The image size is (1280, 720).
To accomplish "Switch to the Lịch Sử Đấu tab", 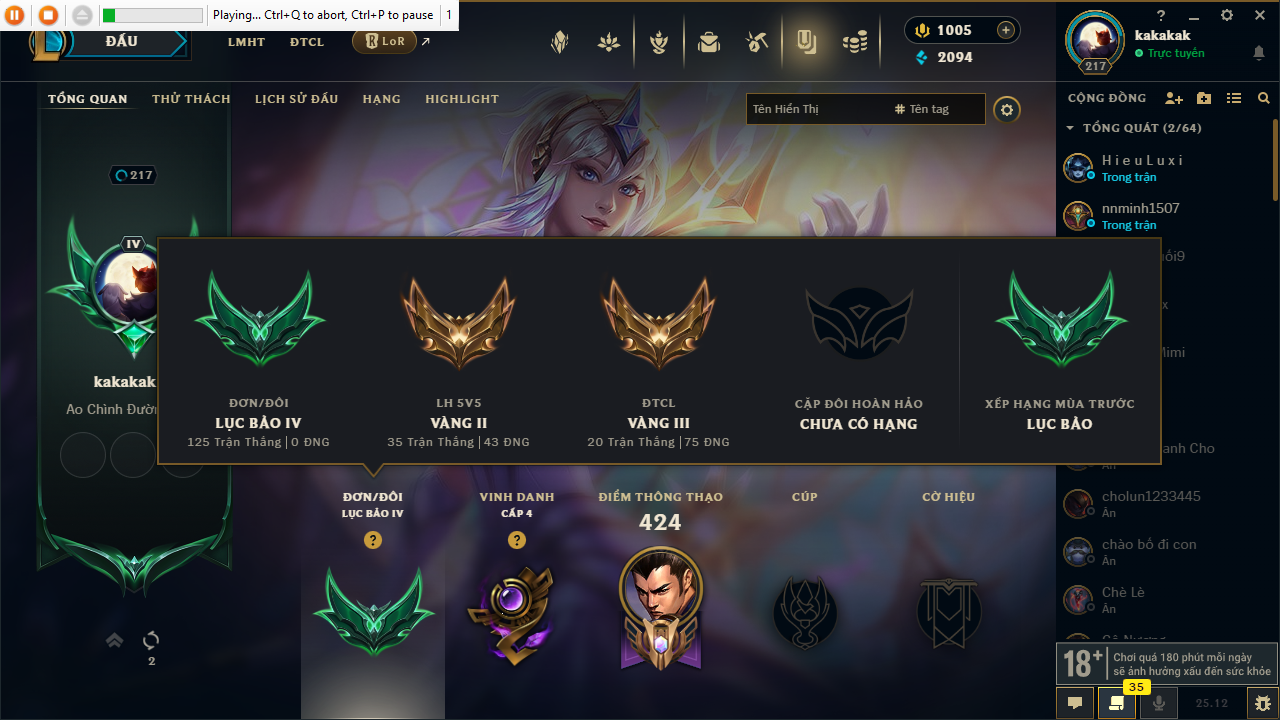I will coord(296,99).
